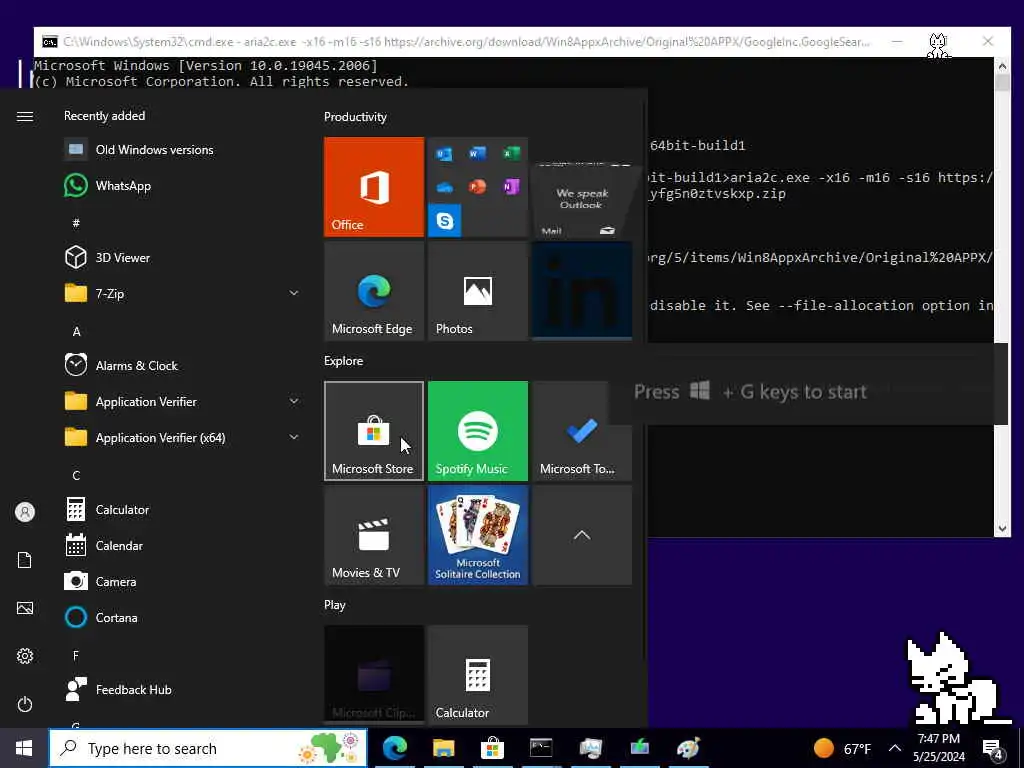Open the Photos tile
Viewport: 1024px width, 768px height.
coord(477,291)
